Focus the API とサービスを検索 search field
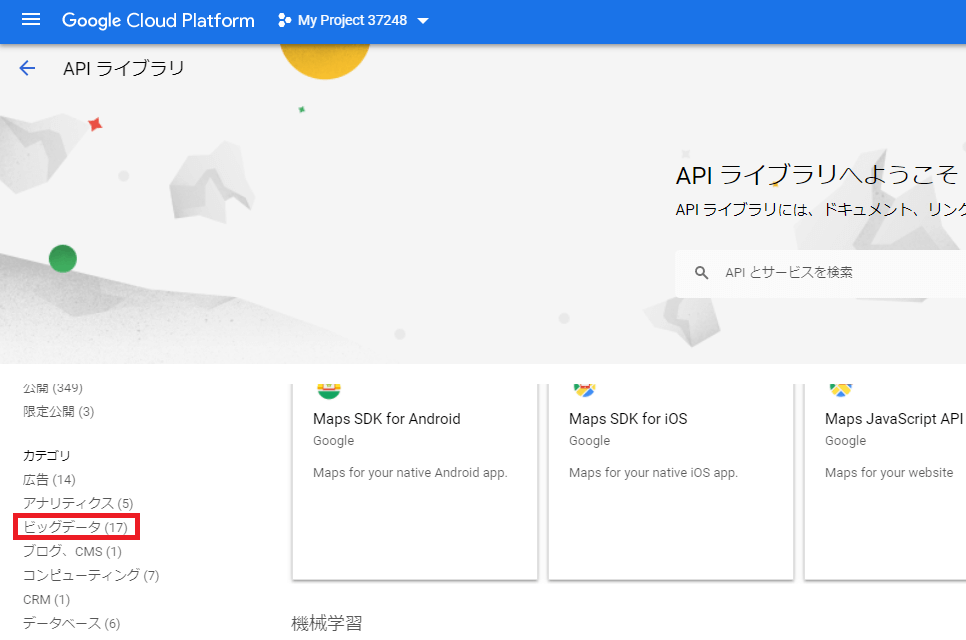Viewport: 966px width, 640px height. [821, 273]
